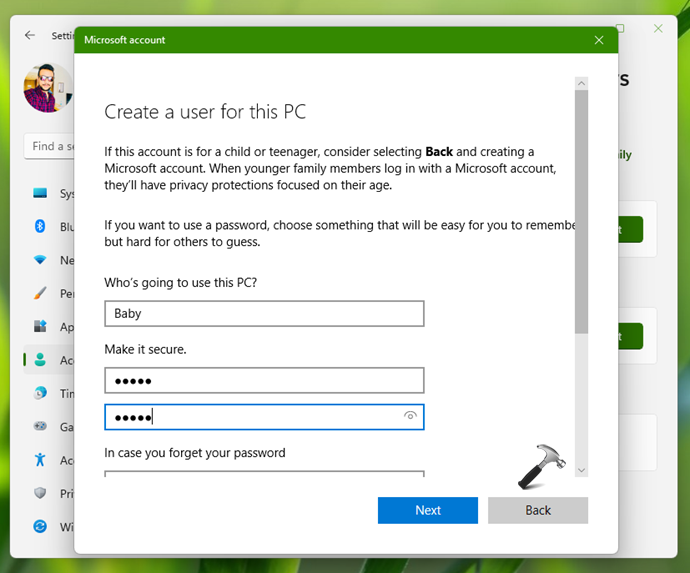Click the first password field

coord(264,380)
